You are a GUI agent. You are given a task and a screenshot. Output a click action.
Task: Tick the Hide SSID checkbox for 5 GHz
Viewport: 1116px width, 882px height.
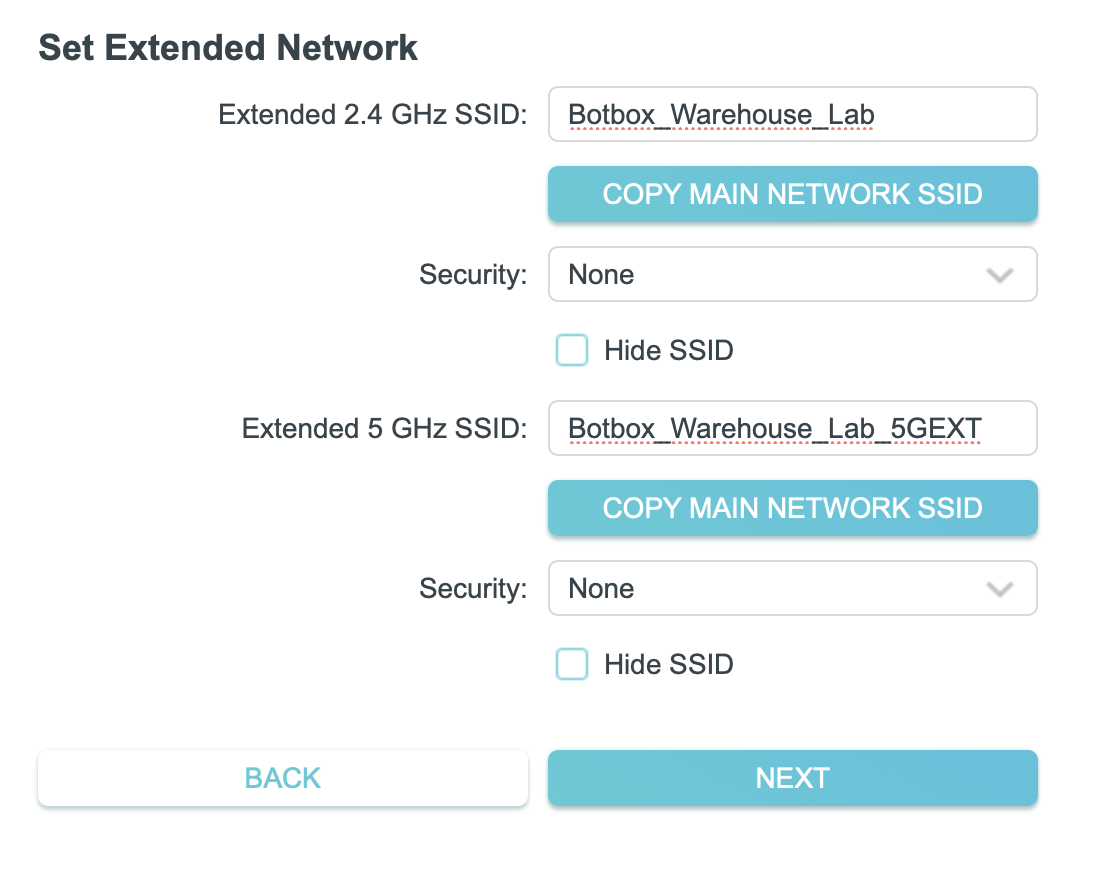coord(572,665)
